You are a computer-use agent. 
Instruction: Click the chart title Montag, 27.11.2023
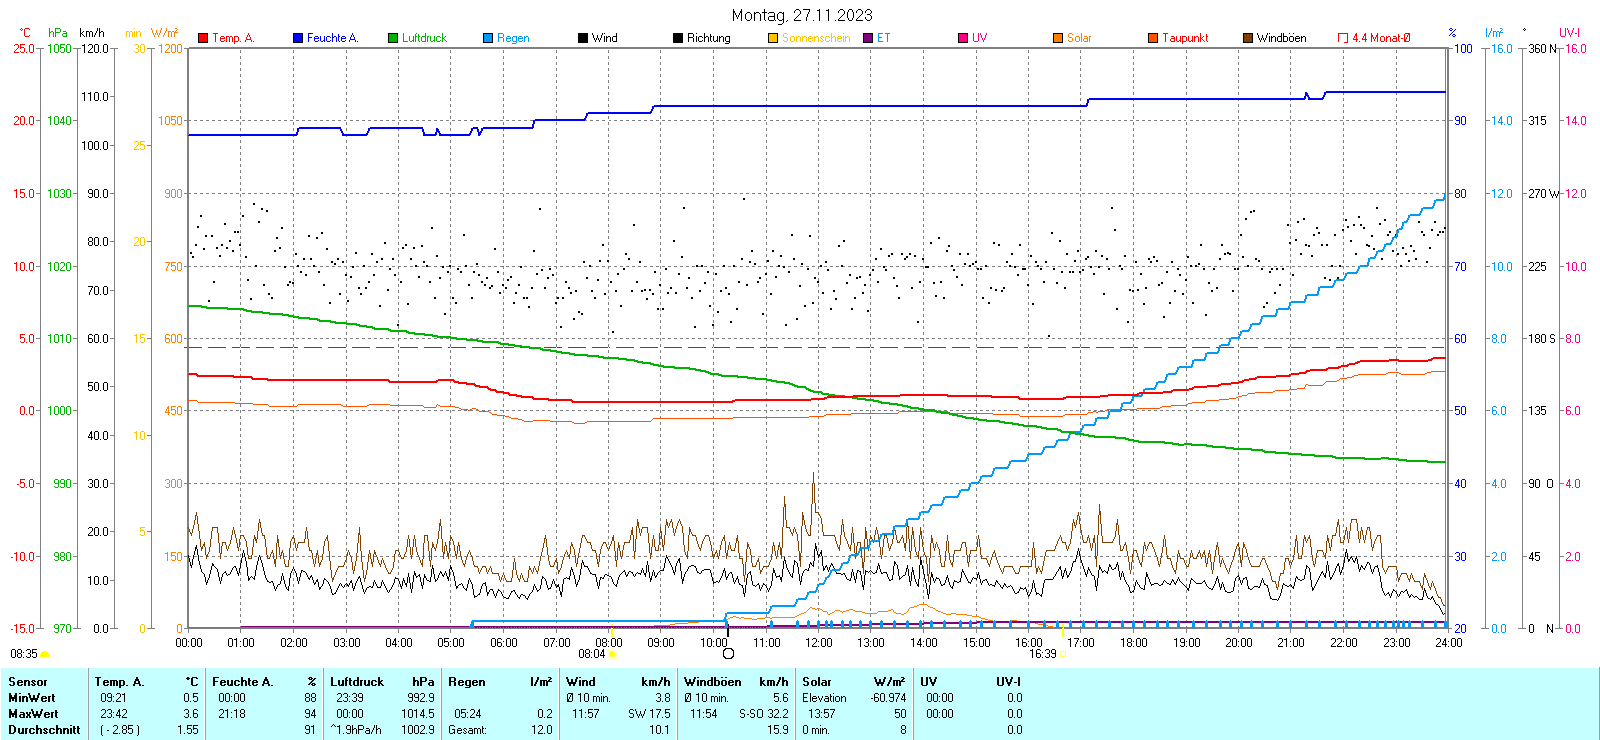[801, 15]
